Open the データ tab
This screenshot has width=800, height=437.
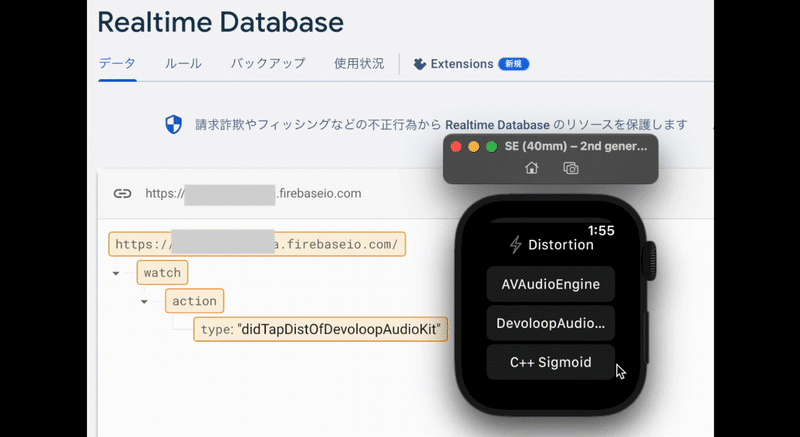[117, 64]
